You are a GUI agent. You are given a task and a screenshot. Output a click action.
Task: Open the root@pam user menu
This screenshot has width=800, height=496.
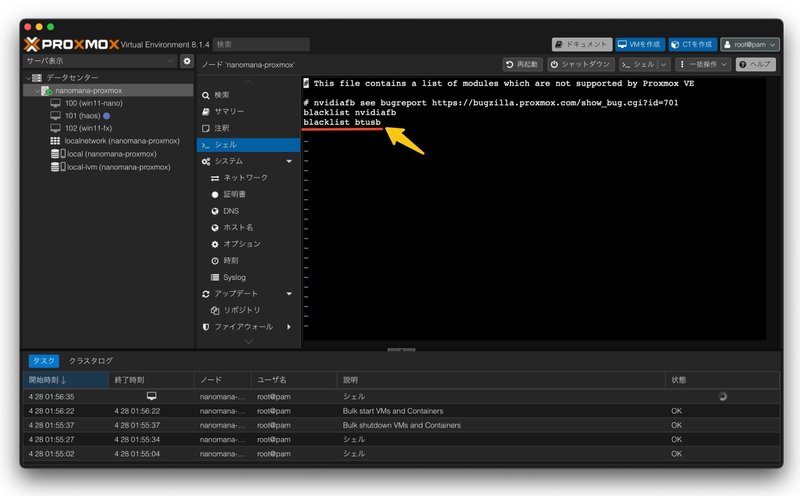(x=749, y=44)
